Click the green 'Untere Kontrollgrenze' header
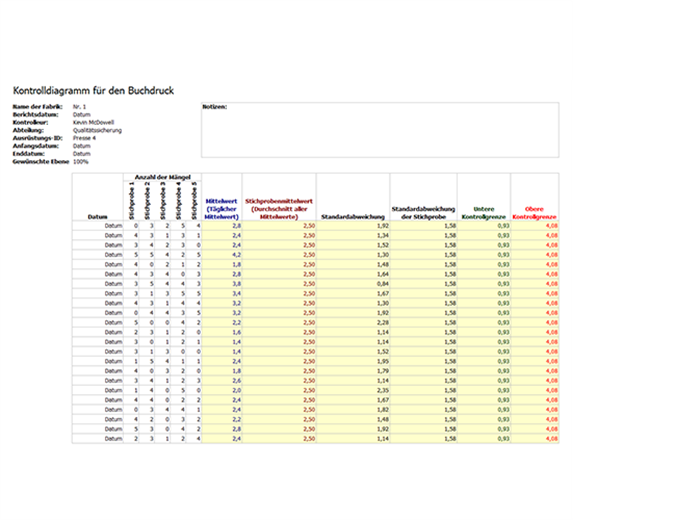This screenshot has height=520, width=675. point(483,213)
